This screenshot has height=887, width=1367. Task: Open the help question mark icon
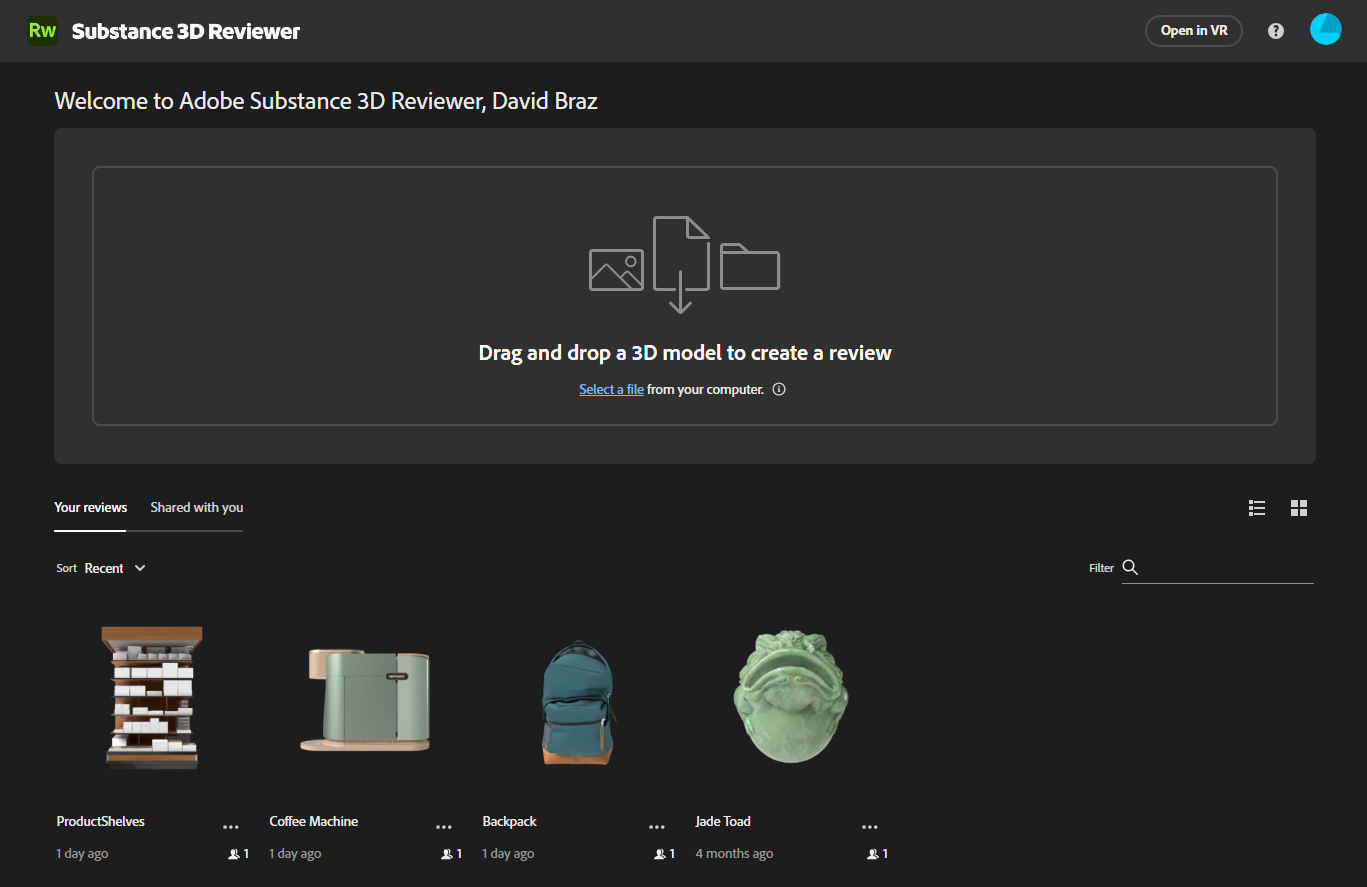coord(1275,31)
